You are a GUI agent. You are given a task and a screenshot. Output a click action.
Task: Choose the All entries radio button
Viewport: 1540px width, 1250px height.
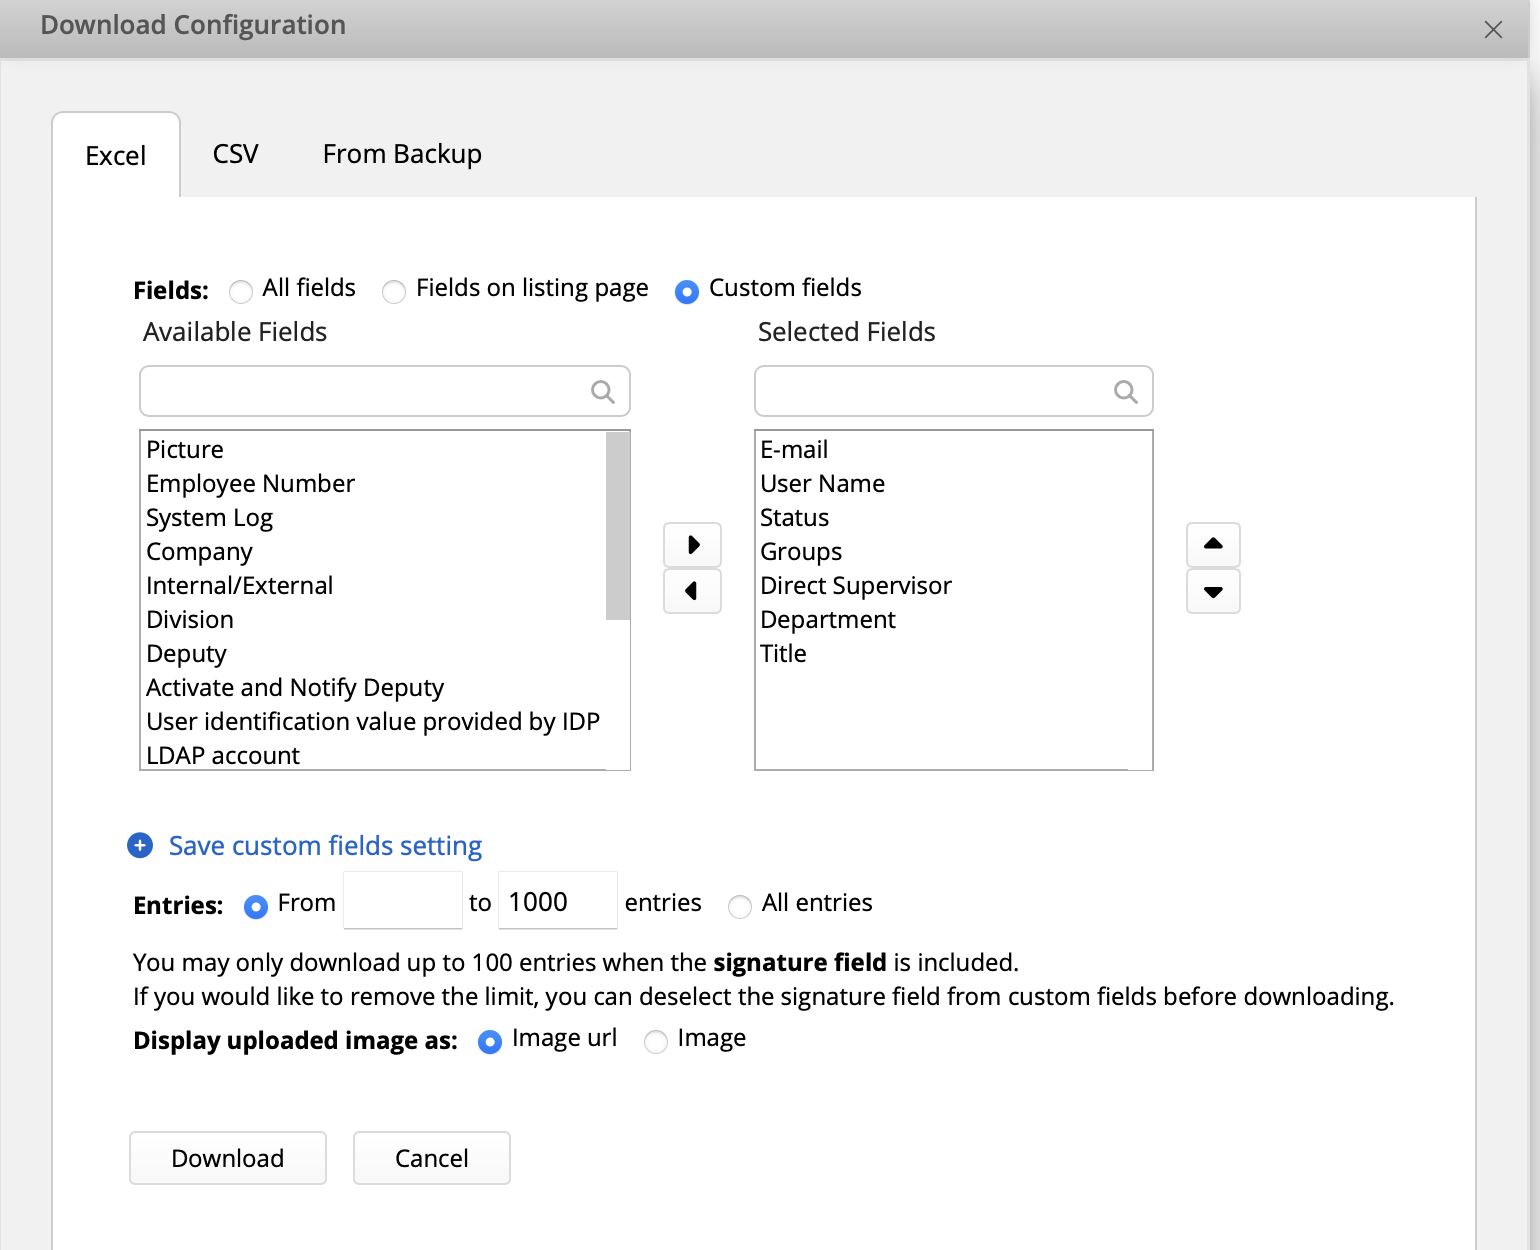tap(740, 907)
